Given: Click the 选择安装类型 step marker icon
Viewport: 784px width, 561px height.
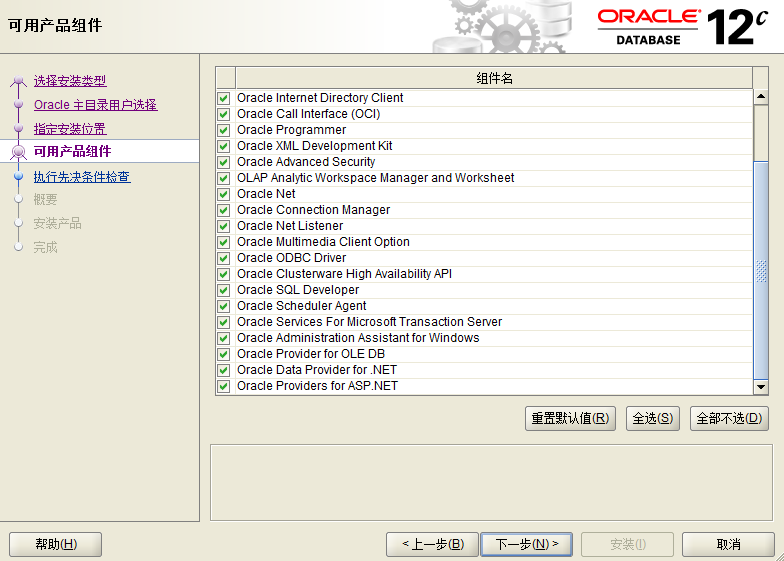Looking at the screenshot, I should point(18,81).
